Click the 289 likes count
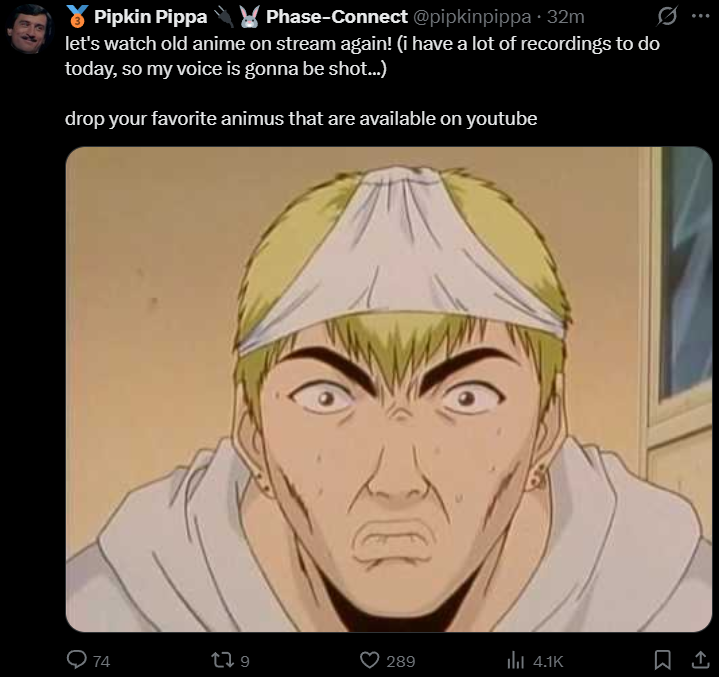Image resolution: width=719 pixels, height=677 pixels. click(401, 661)
